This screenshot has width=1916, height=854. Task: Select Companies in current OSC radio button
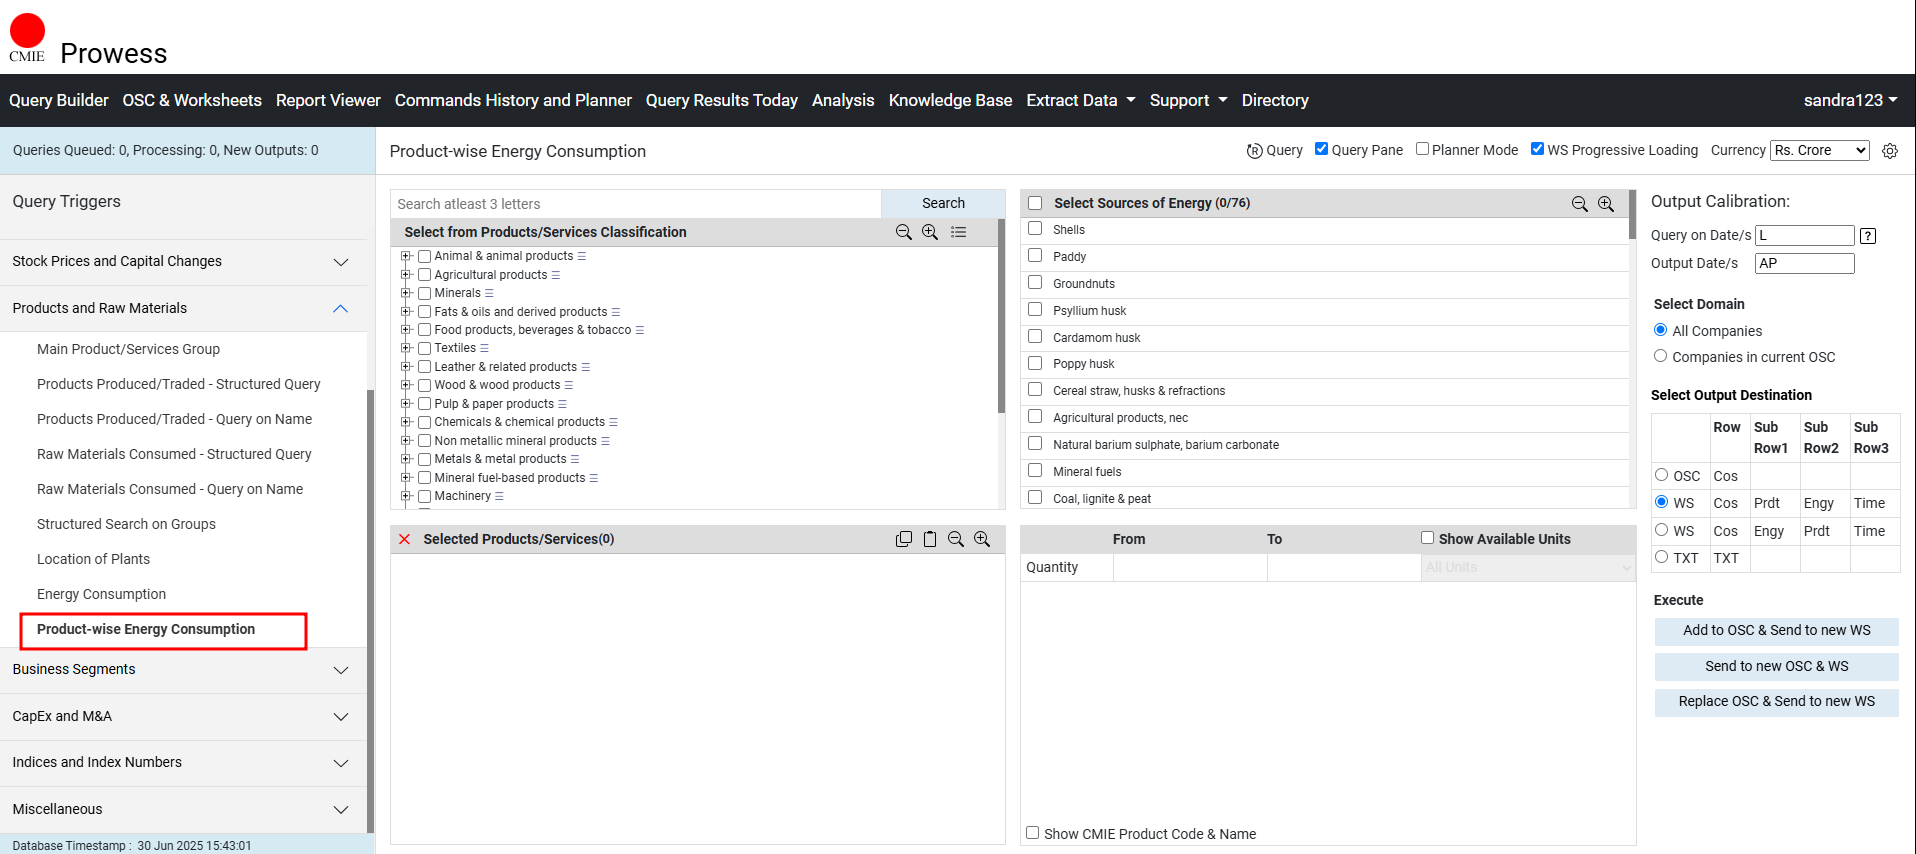[1660, 356]
